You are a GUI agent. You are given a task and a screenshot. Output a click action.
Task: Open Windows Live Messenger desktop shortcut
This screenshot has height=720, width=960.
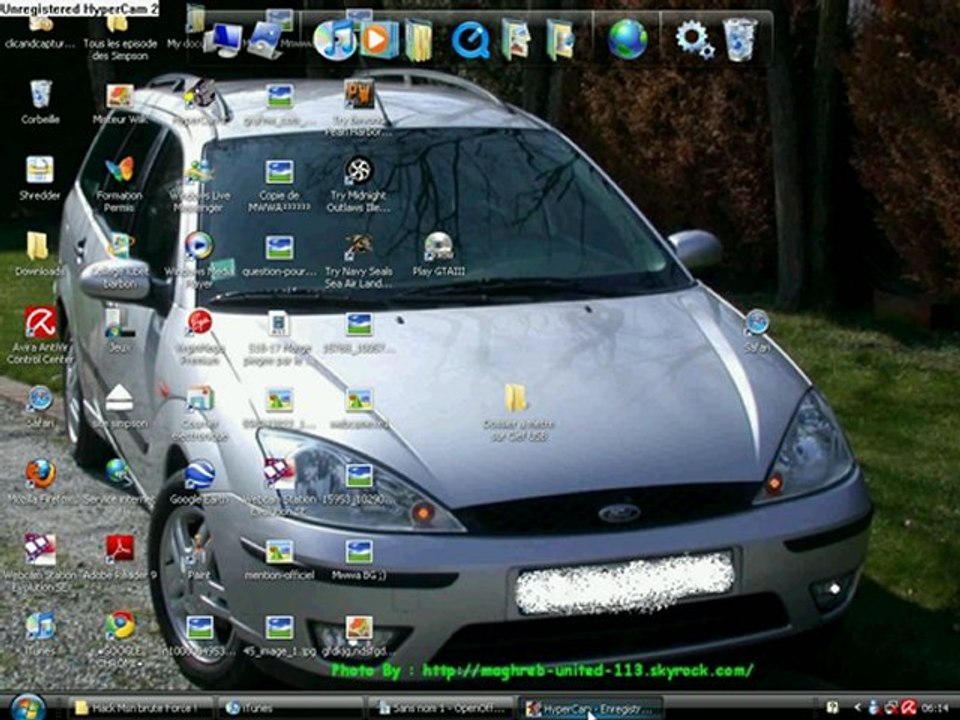click(x=200, y=184)
